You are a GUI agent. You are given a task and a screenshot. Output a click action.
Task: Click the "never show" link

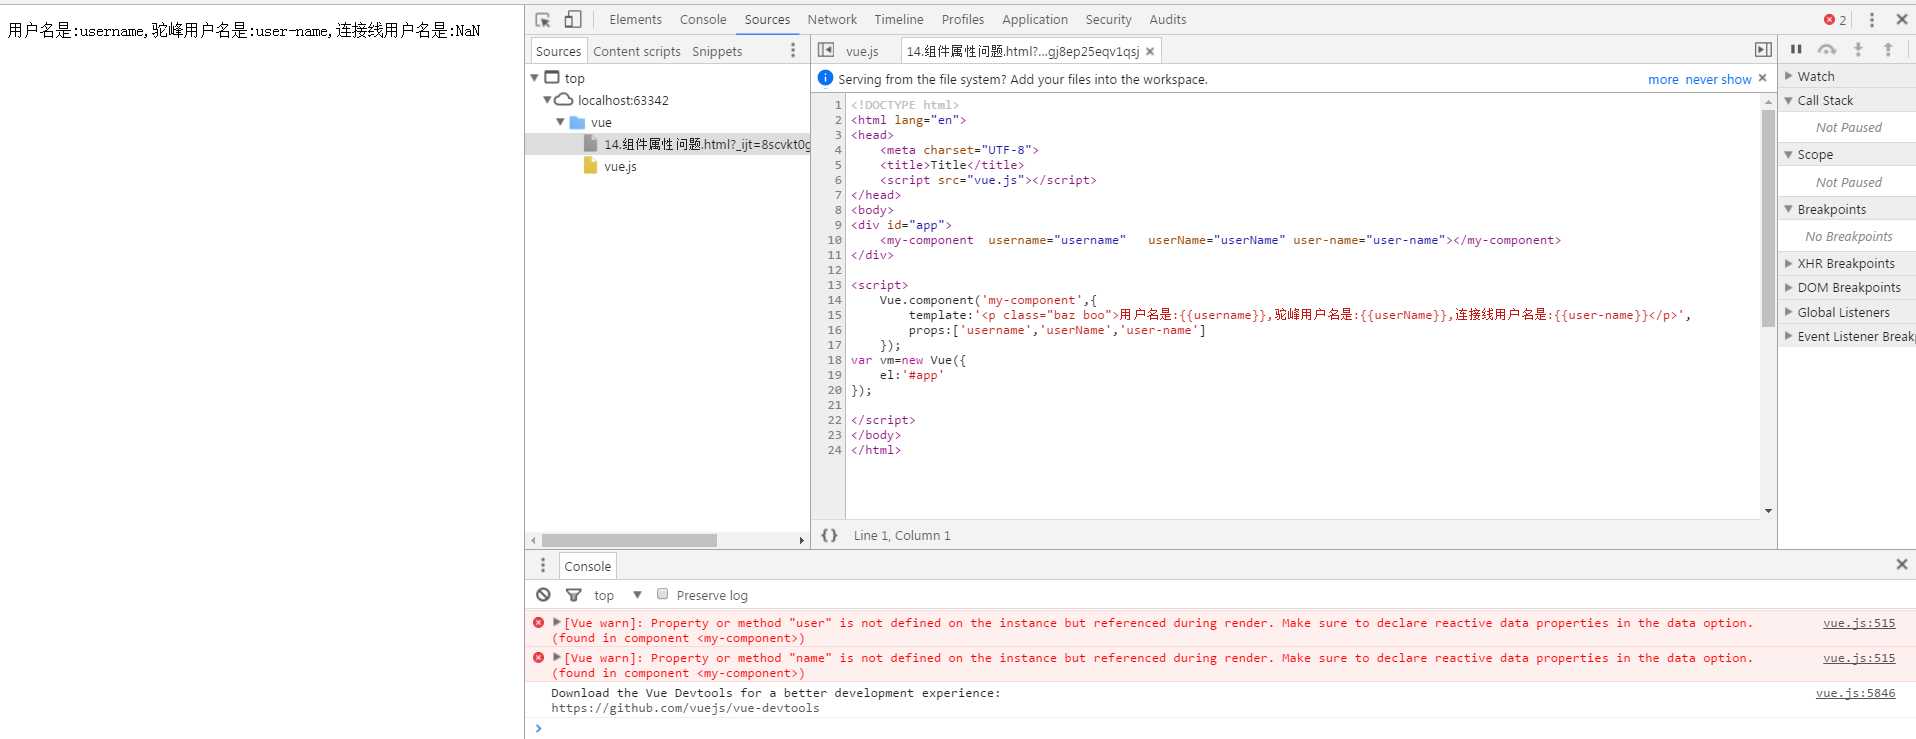point(1718,79)
